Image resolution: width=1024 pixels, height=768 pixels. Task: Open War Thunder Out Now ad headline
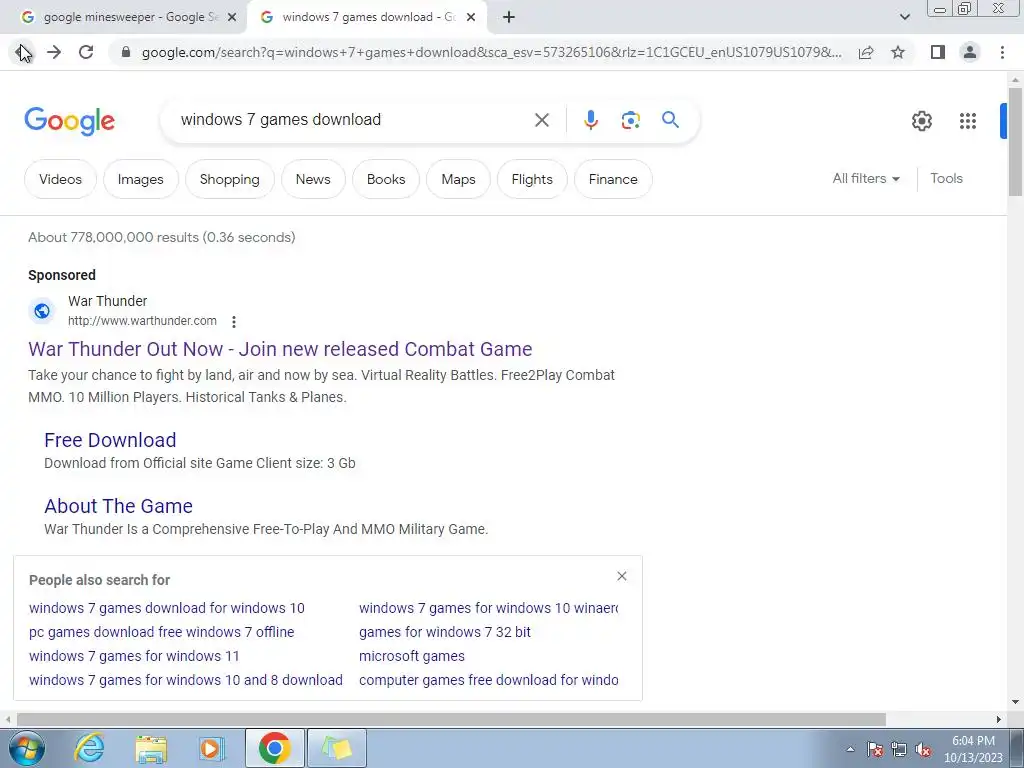[x=280, y=349]
